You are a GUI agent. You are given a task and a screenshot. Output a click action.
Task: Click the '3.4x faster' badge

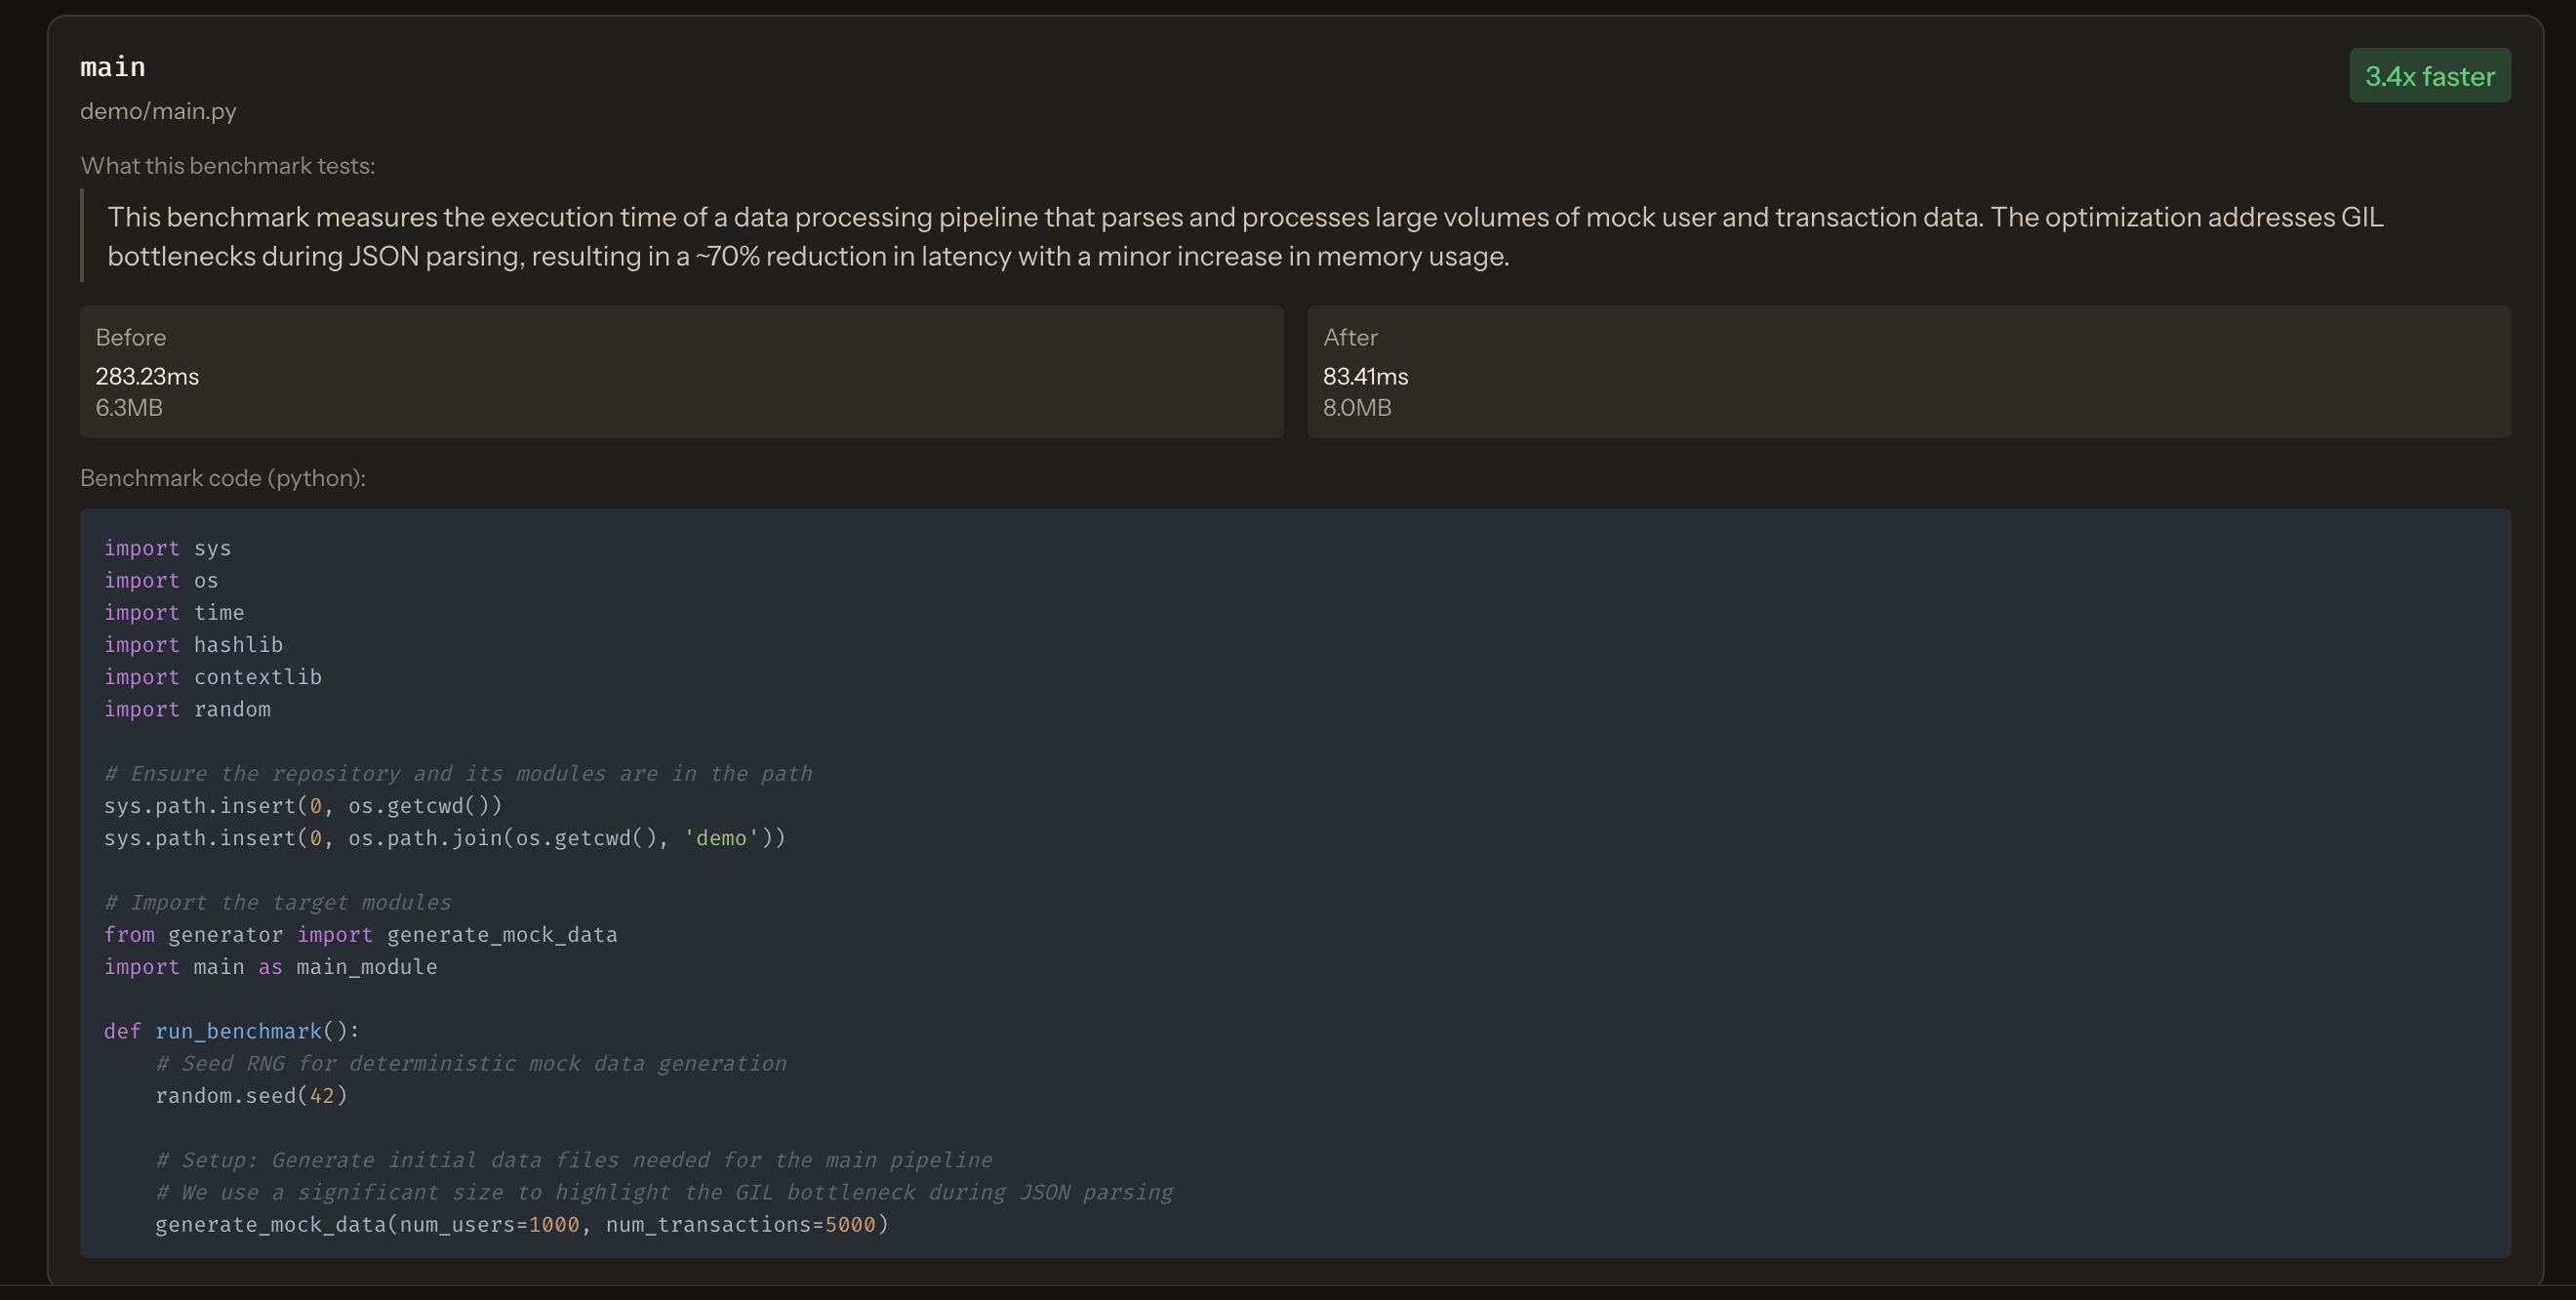click(2429, 76)
